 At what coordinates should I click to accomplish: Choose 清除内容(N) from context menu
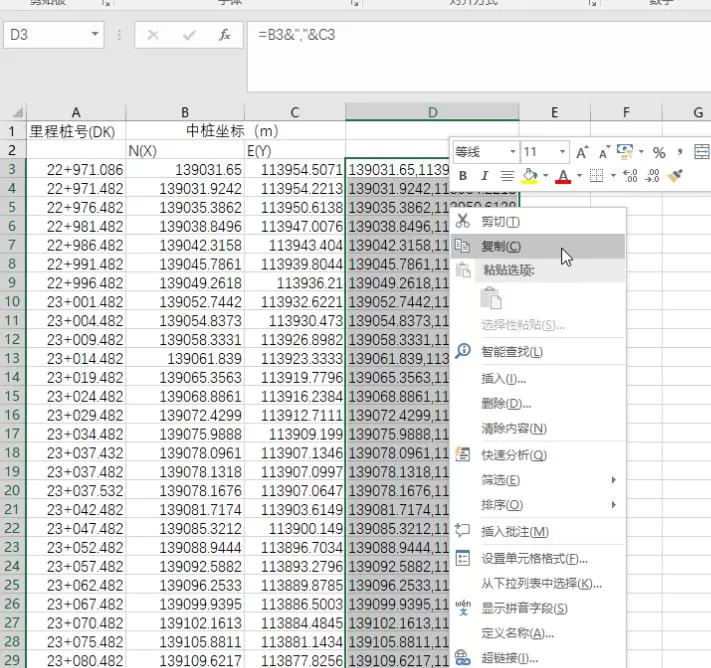click(538, 428)
